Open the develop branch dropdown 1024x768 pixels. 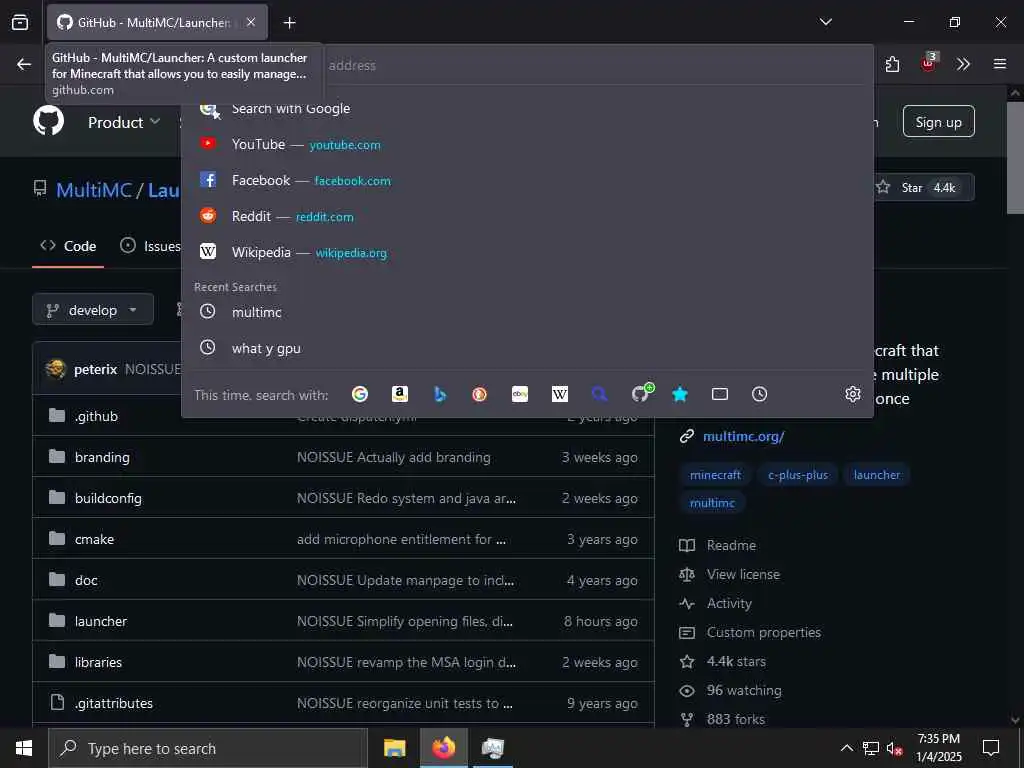point(93,310)
